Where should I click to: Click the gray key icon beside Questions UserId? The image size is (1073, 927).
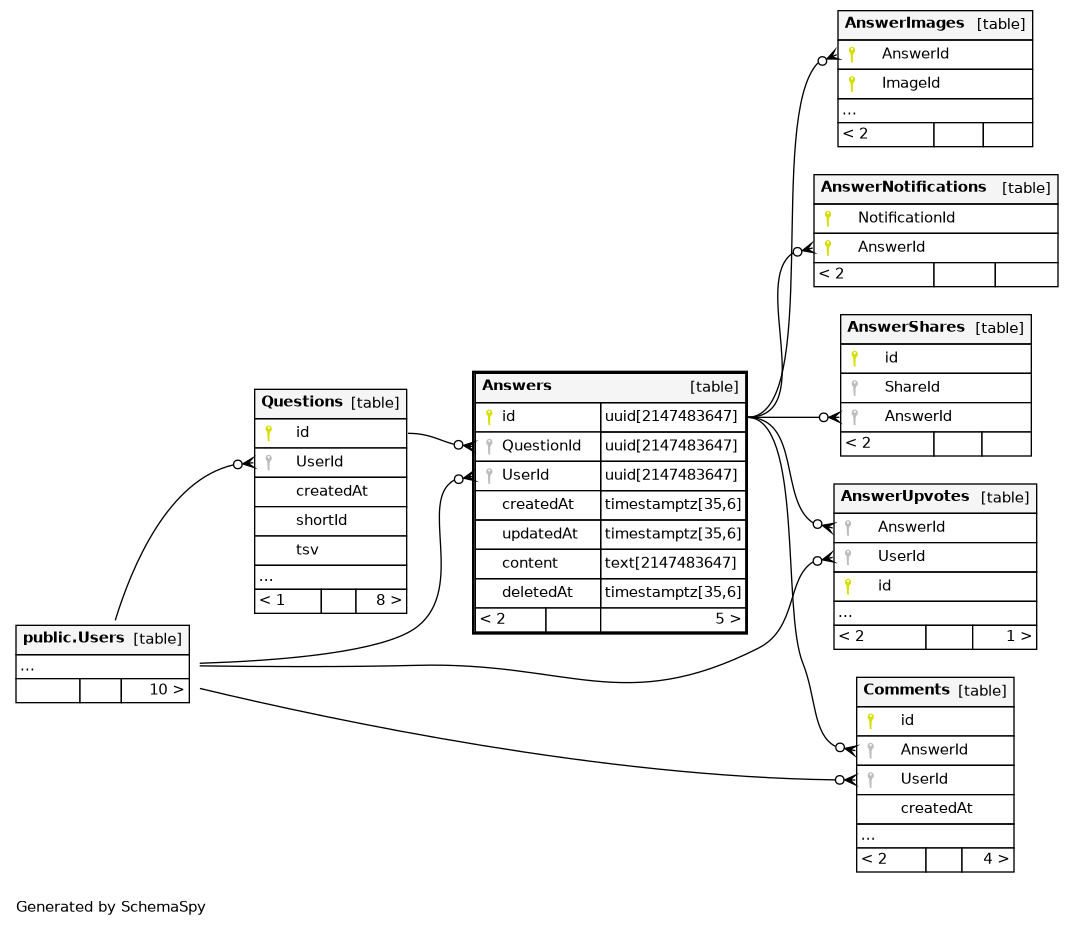tap(268, 462)
